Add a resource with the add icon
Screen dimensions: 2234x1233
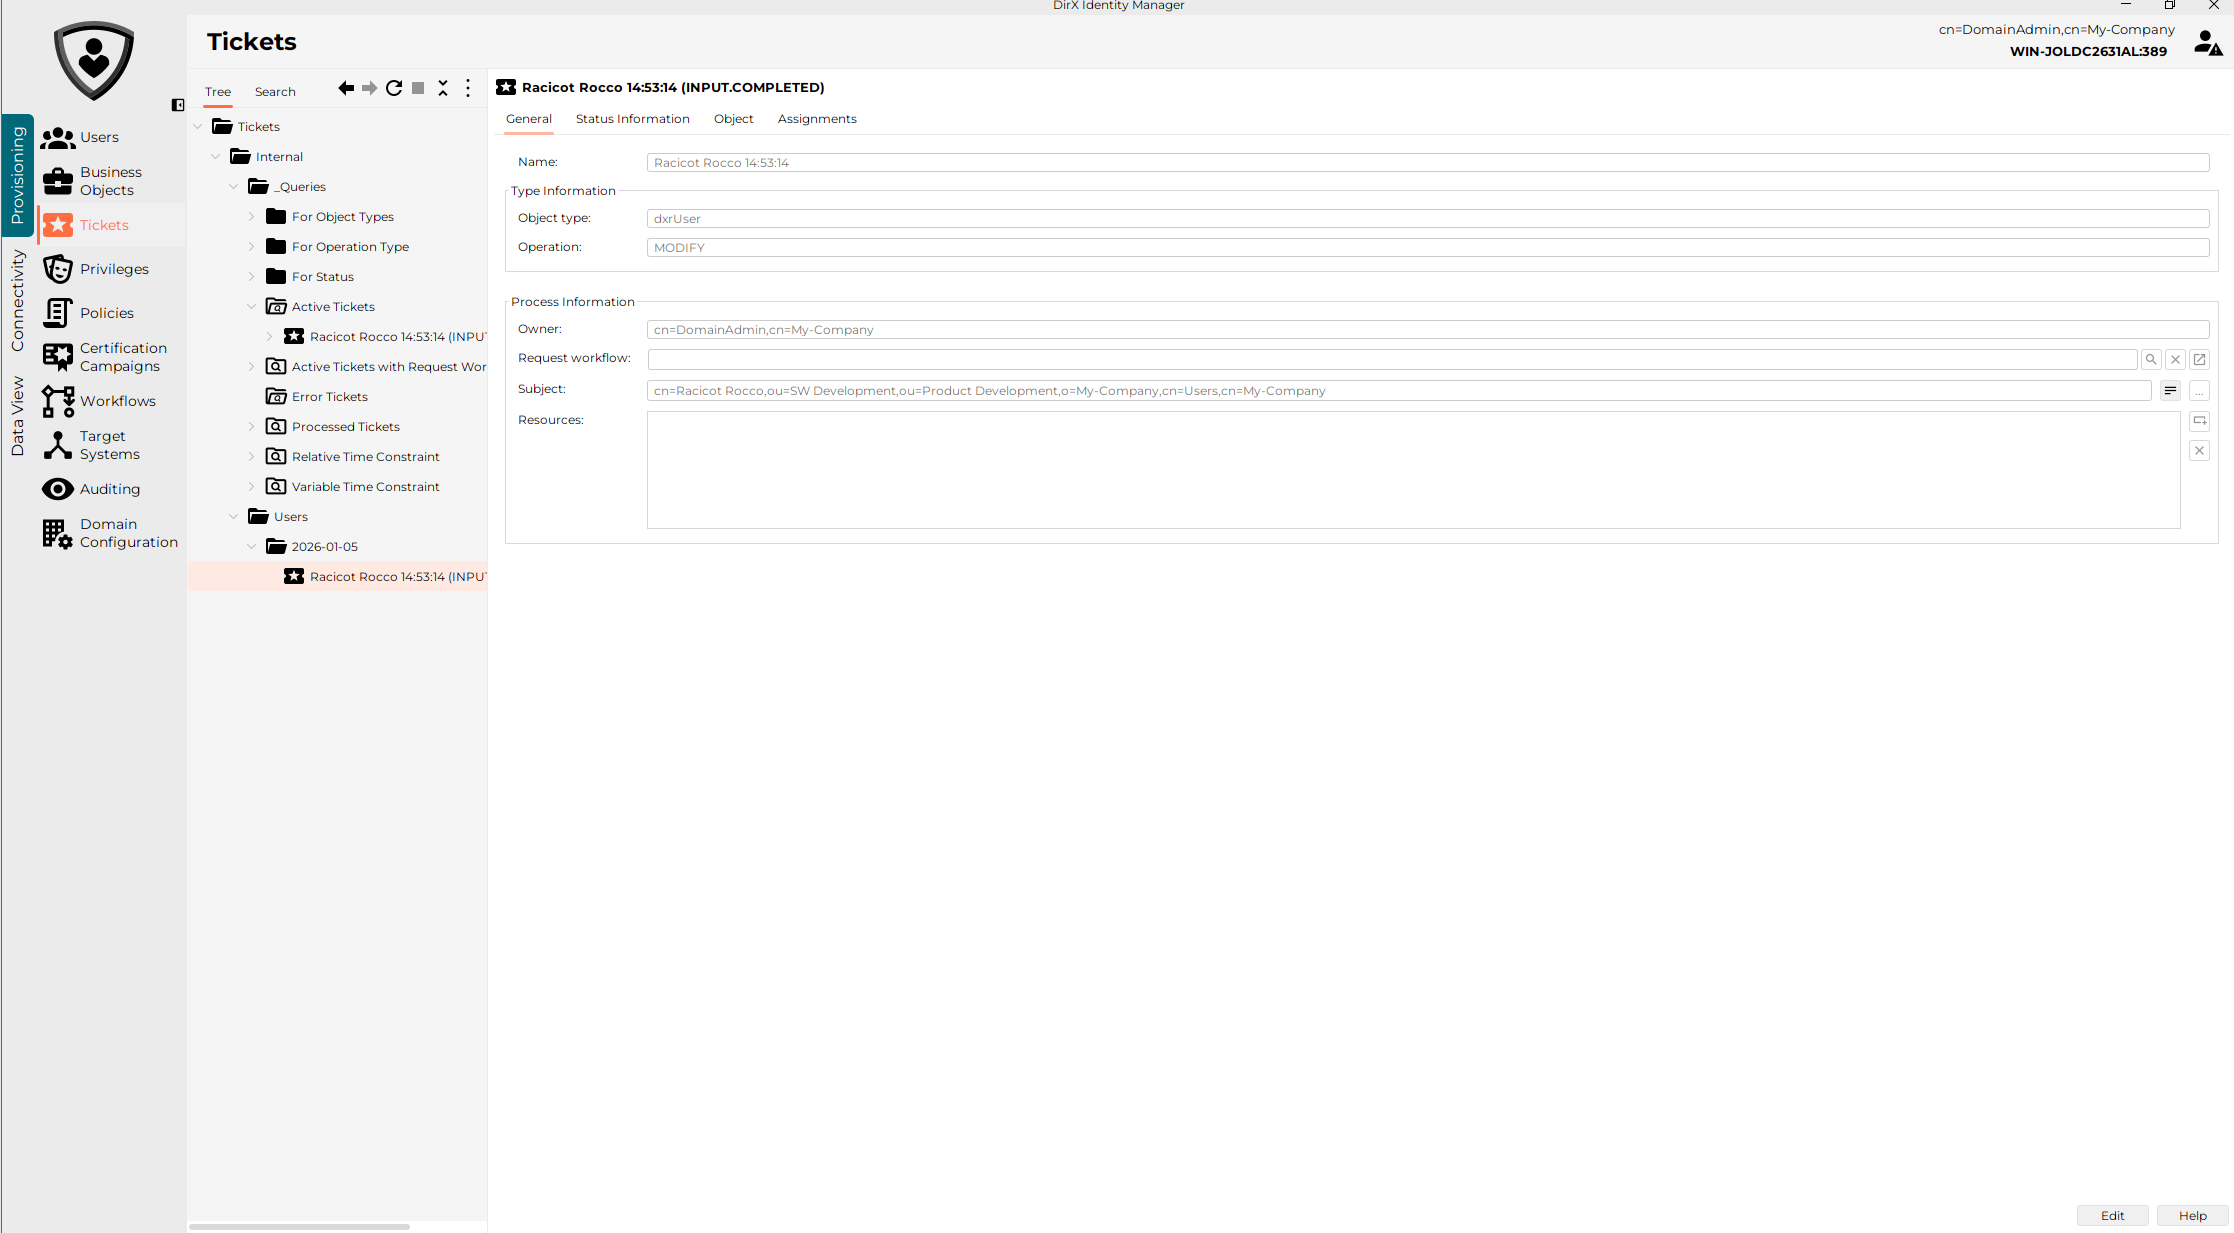click(2200, 421)
